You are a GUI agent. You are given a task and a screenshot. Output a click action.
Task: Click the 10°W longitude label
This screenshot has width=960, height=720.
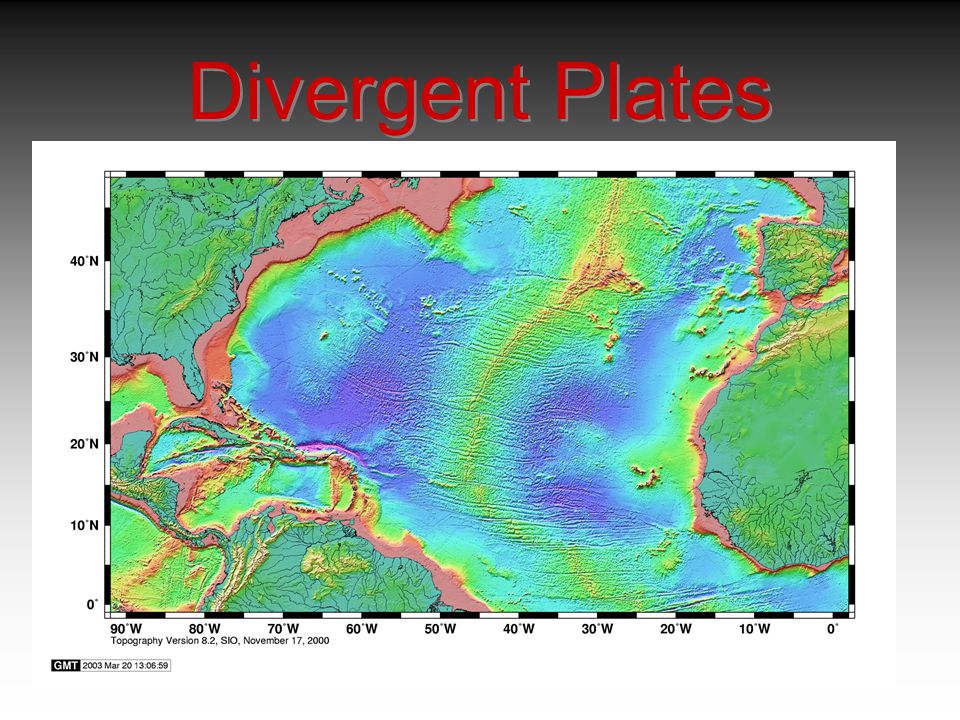[x=754, y=629]
